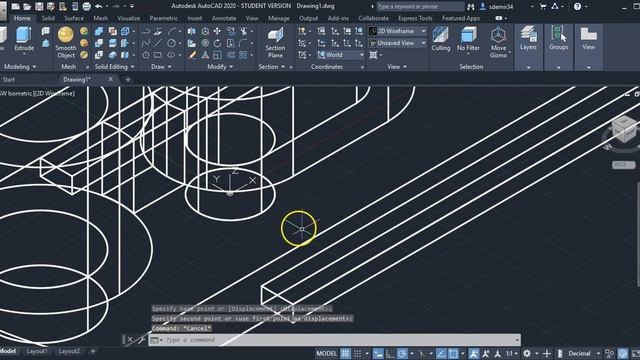The height and width of the screenshot is (360, 640).
Task: Toggle object snap tracking in status bar
Action: click(x=441, y=353)
